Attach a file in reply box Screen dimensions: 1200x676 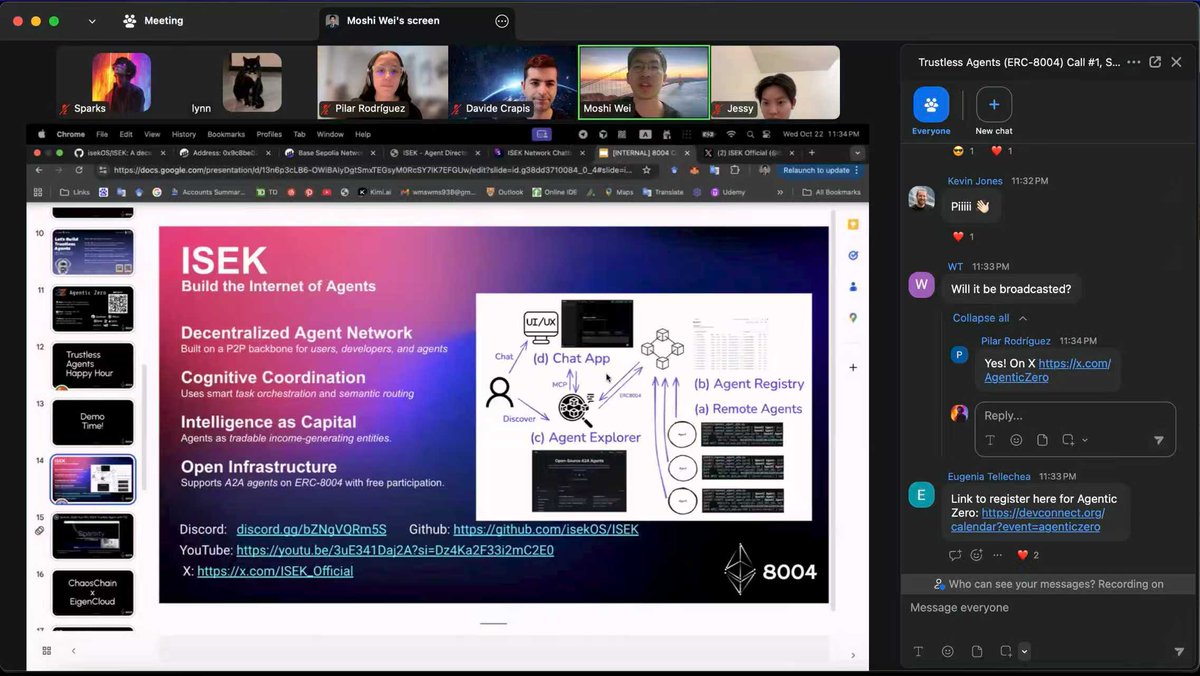click(x=1042, y=440)
